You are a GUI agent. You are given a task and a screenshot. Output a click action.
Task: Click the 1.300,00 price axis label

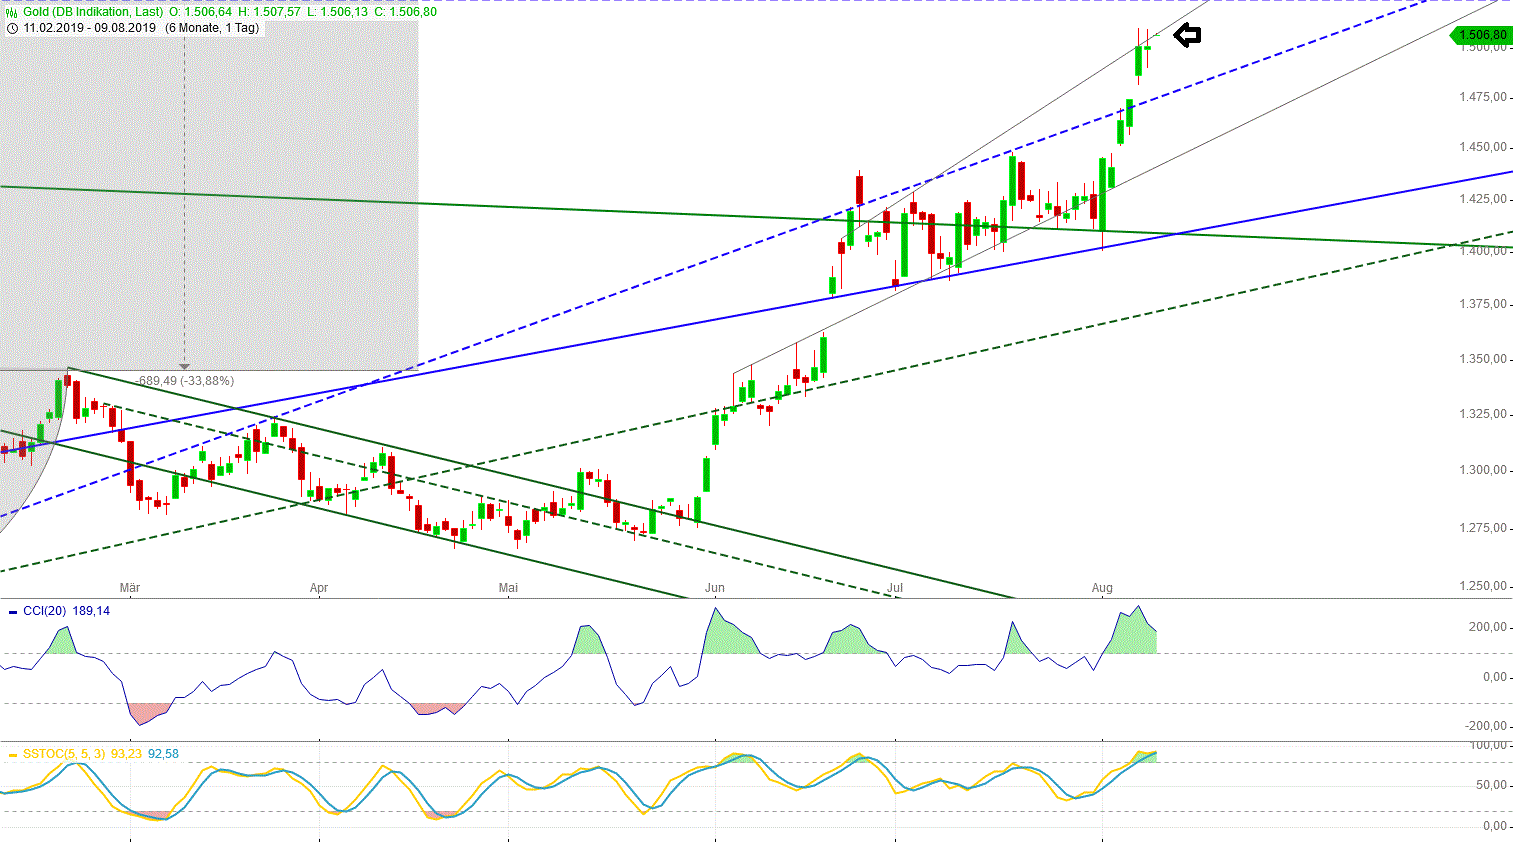1483,470
